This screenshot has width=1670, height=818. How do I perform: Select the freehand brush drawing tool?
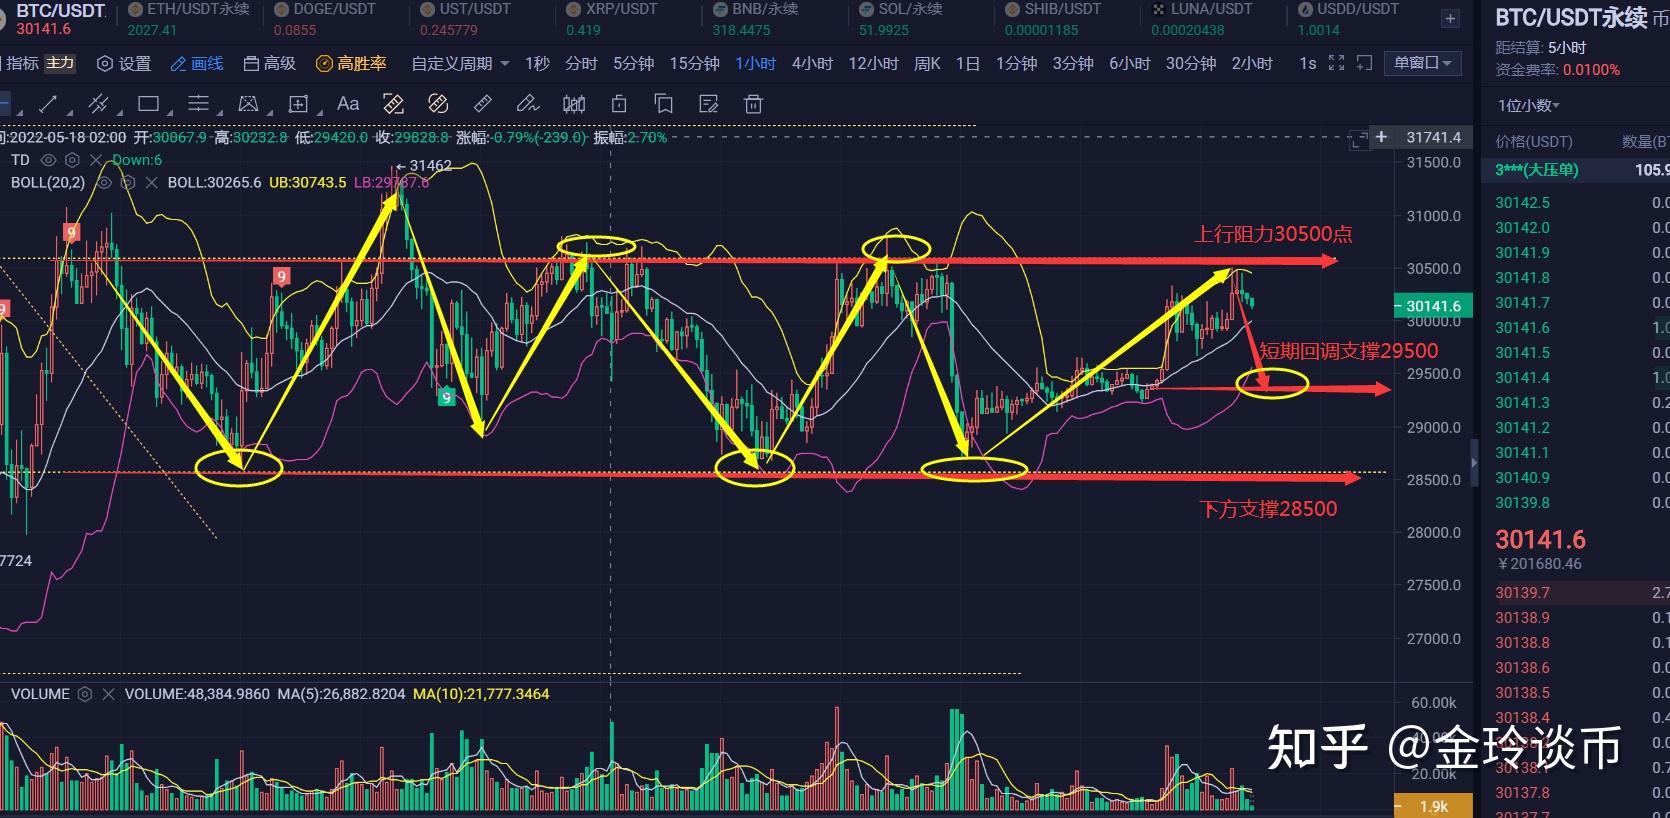[527, 104]
